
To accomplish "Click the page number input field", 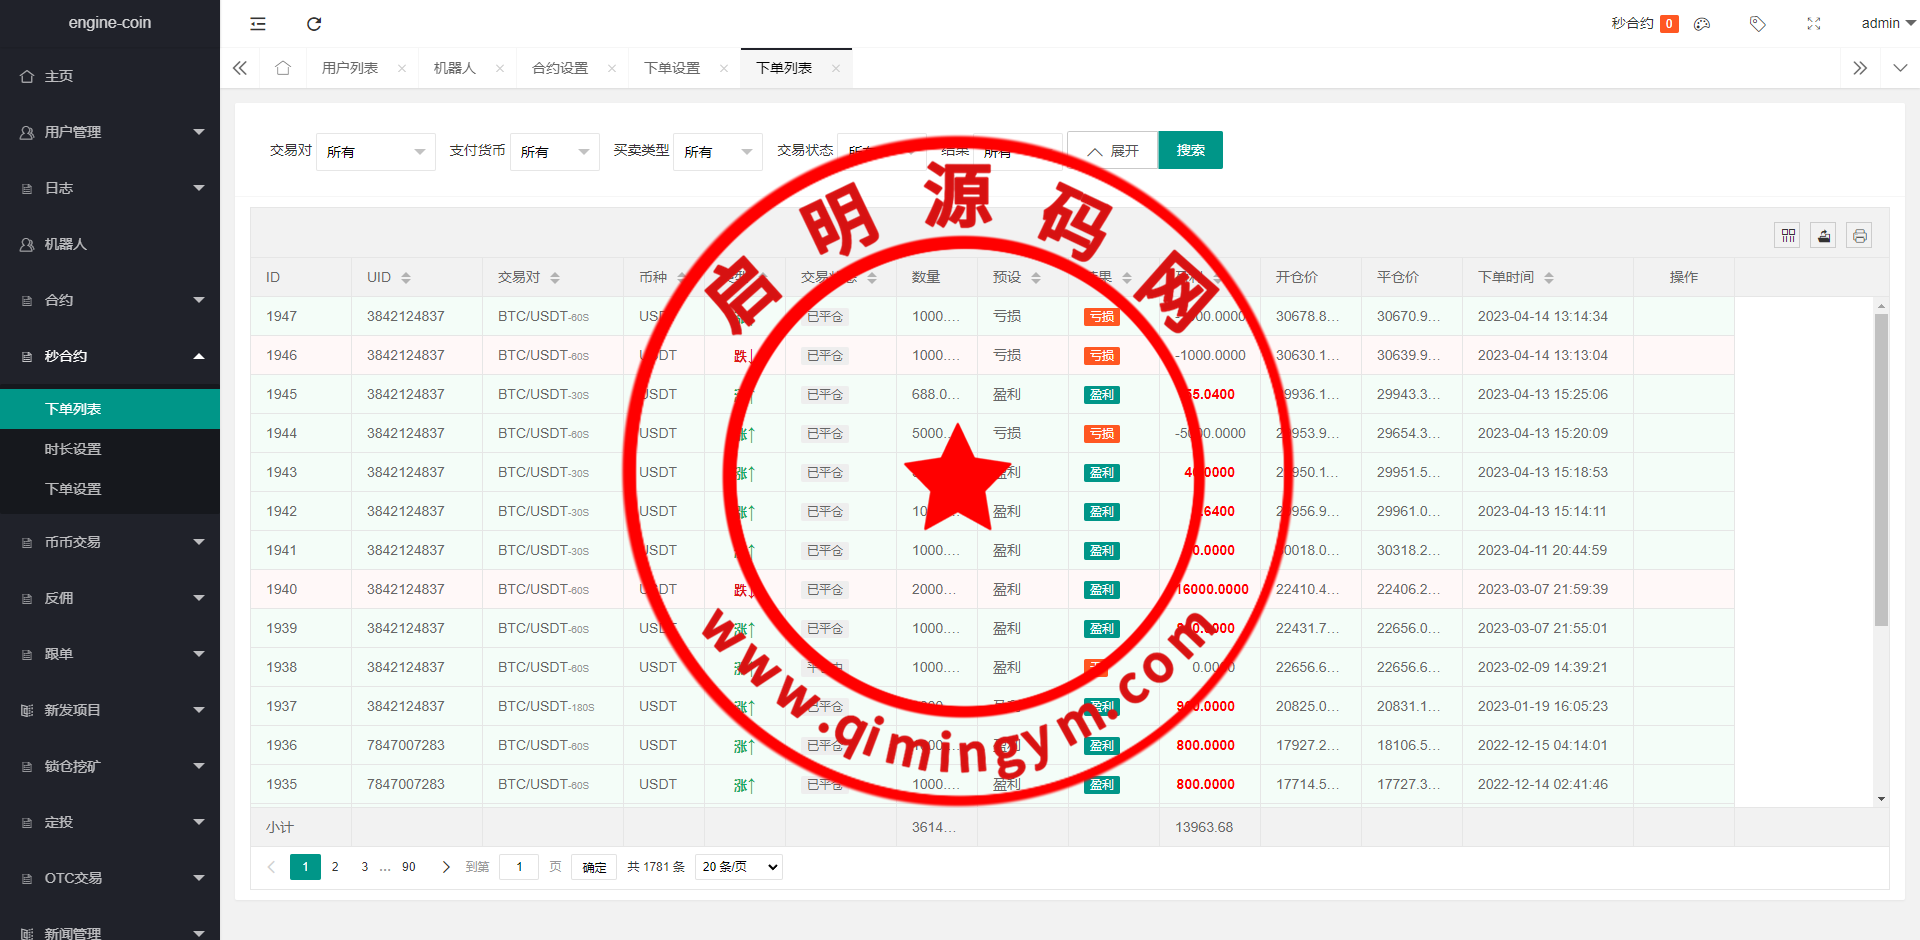I will (519, 867).
